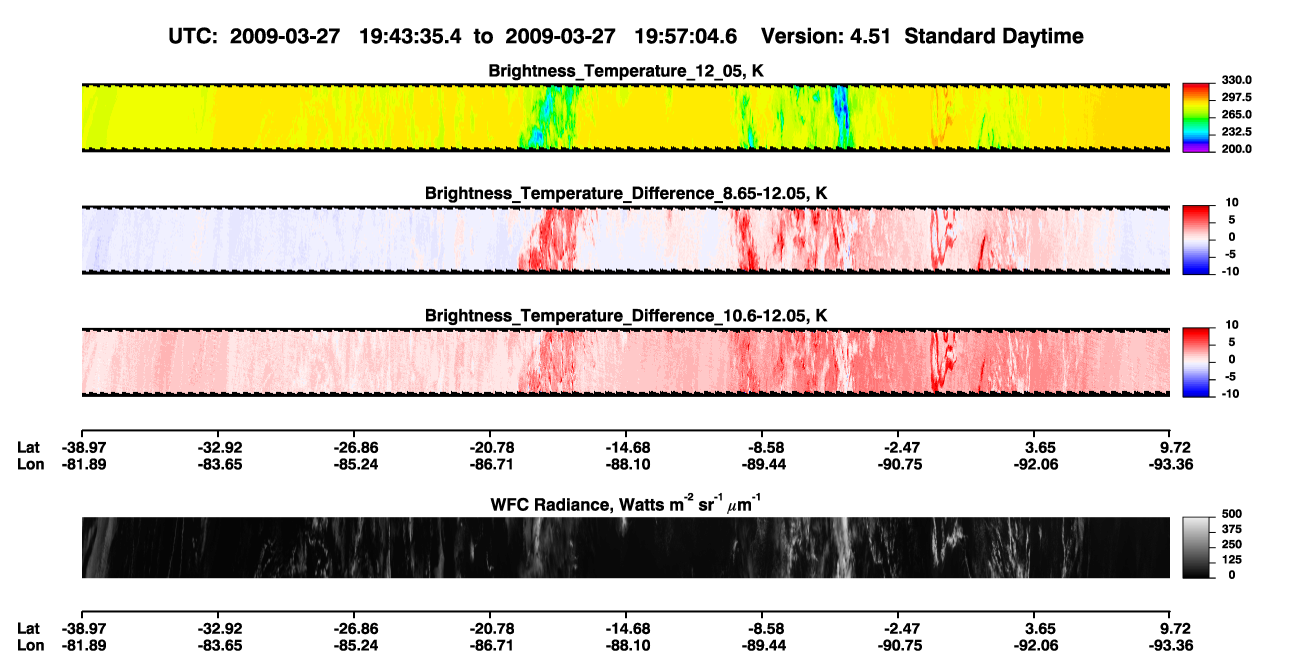Click the '500' label on the WFC color bar
Viewport: 1300px width, 667px height.
pyautogui.click(x=1230, y=514)
